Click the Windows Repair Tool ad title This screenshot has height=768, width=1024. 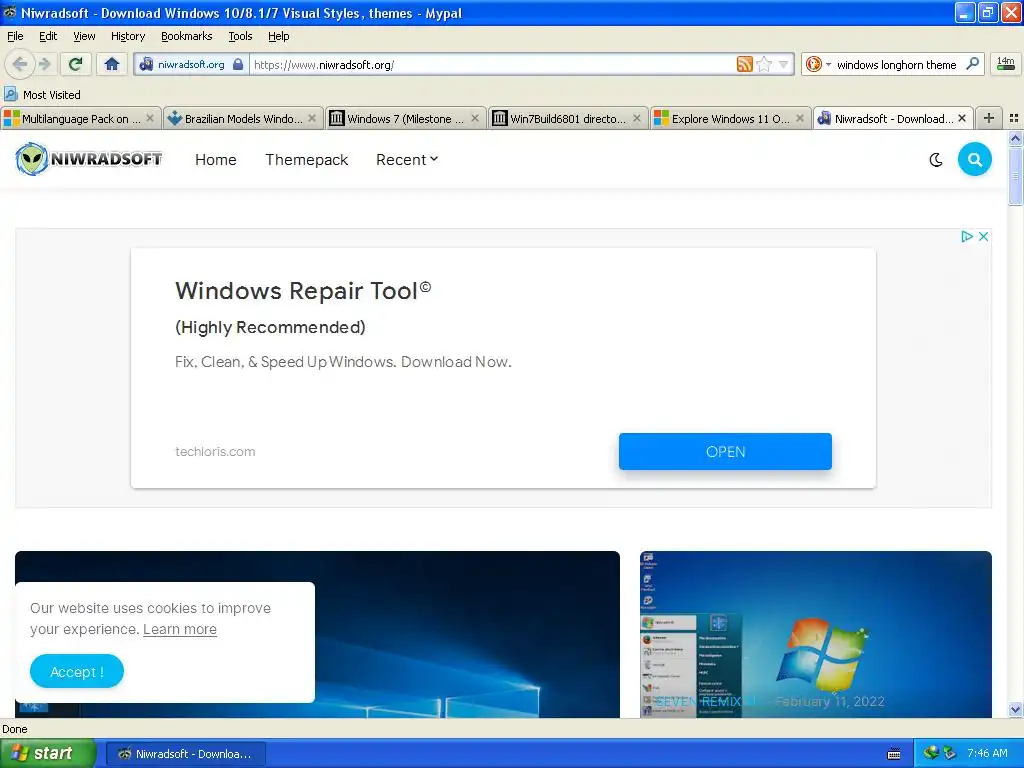[303, 291]
